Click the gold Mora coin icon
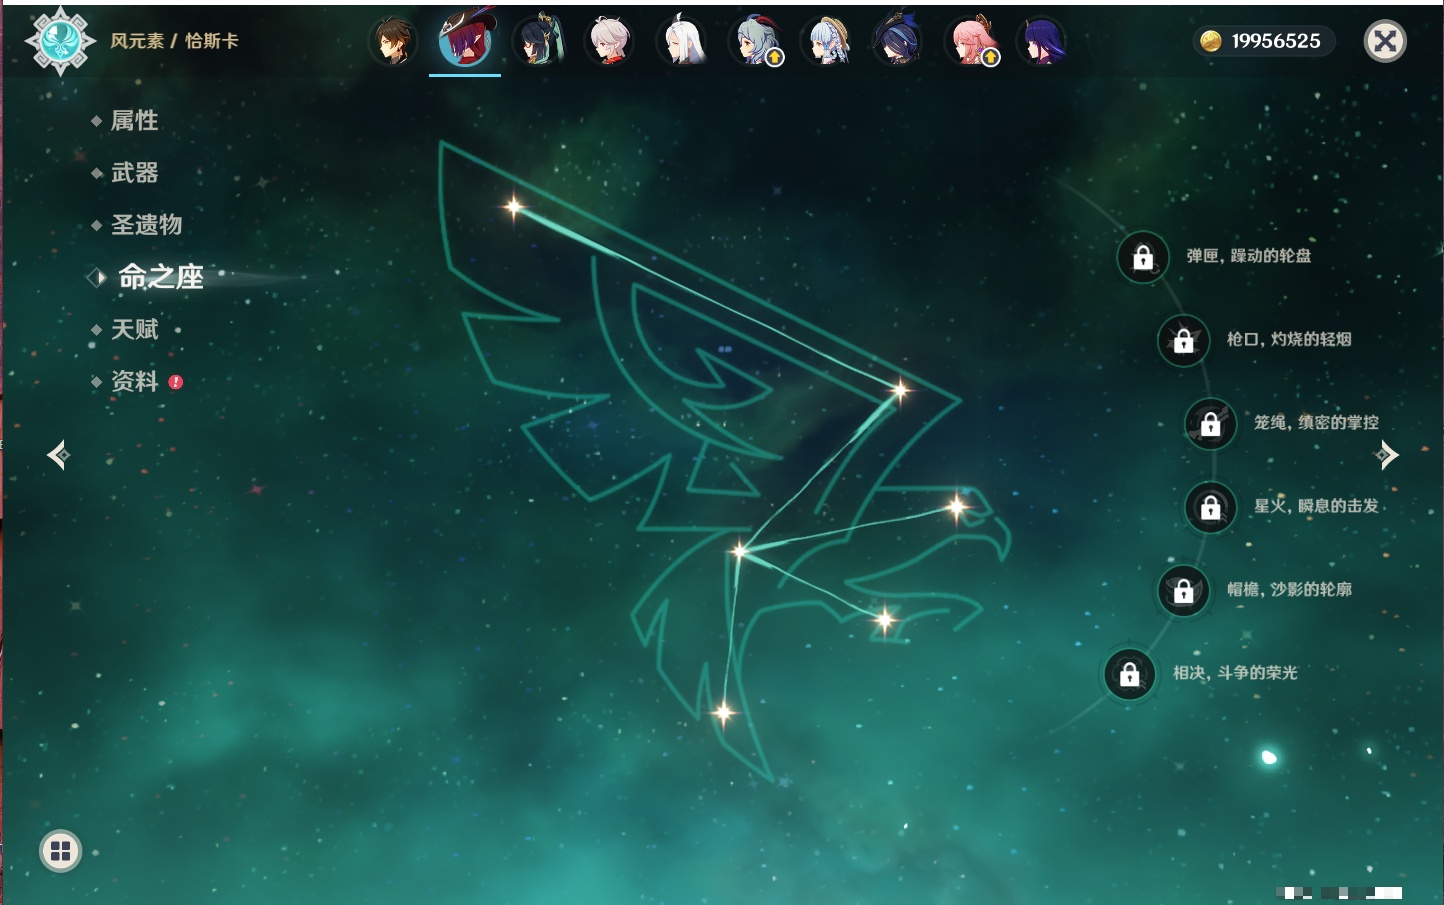 pyautogui.click(x=1210, y=41)
